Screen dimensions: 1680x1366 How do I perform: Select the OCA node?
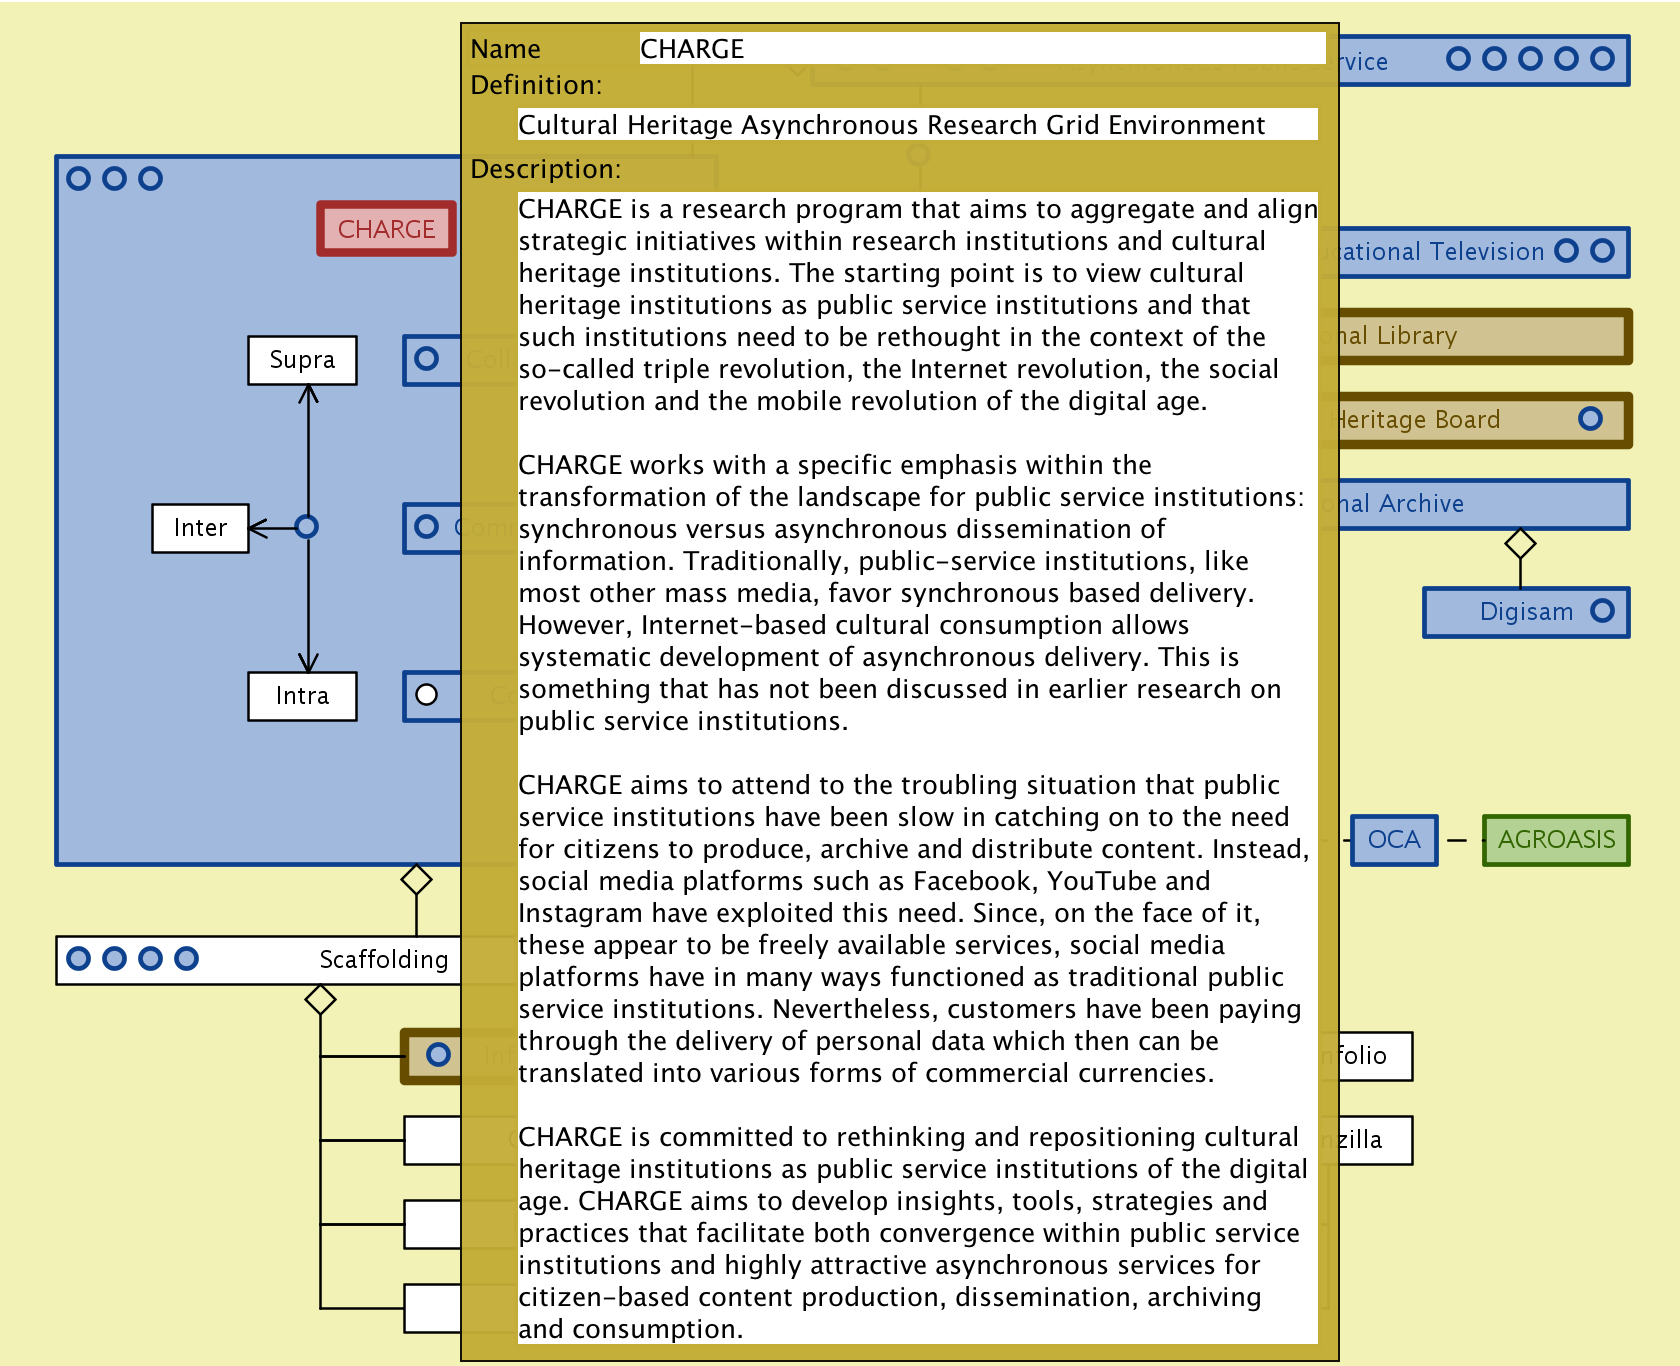click(x=1393, y=840)
